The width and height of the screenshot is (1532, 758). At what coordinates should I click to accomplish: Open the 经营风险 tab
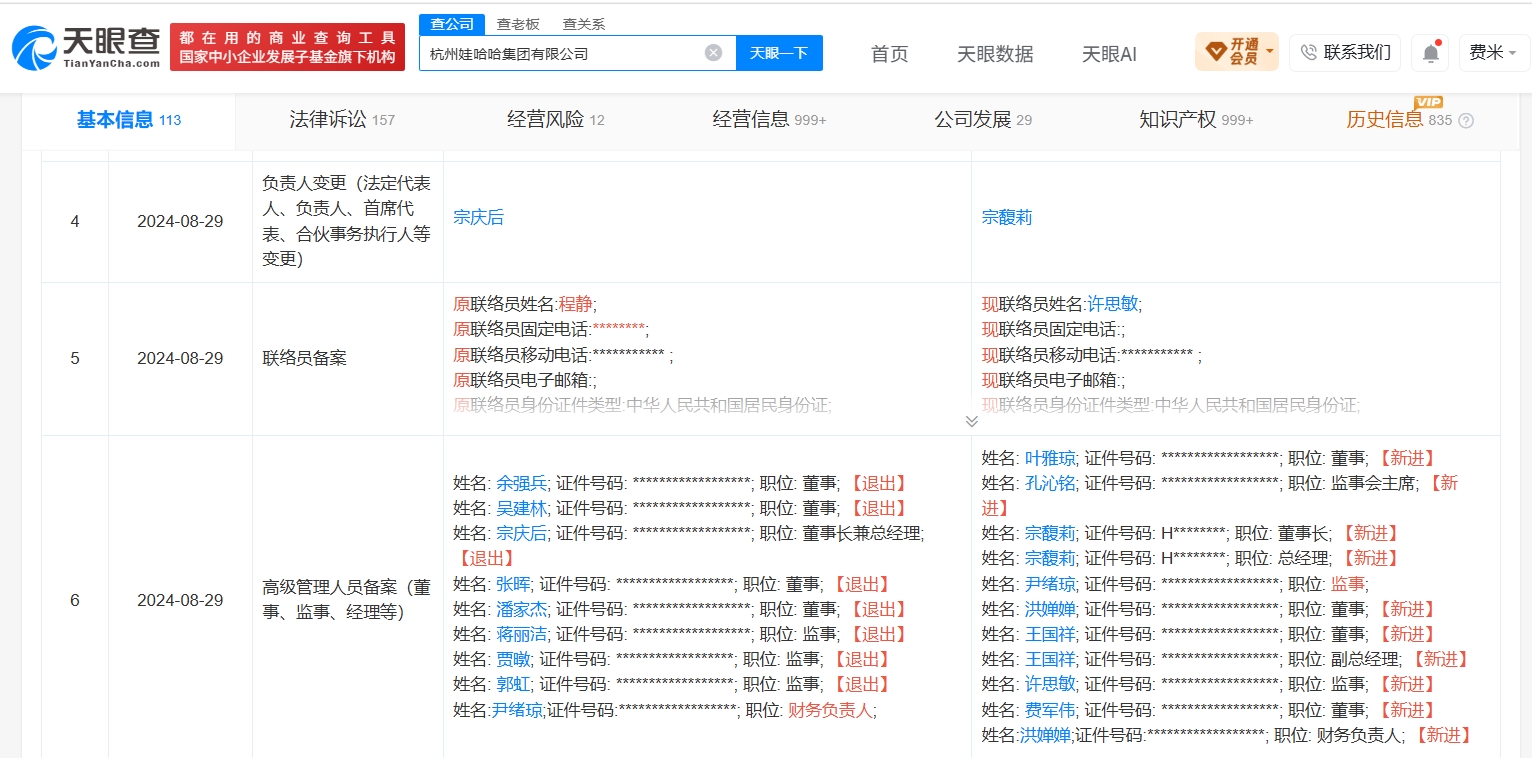click(x=556, y=120)
